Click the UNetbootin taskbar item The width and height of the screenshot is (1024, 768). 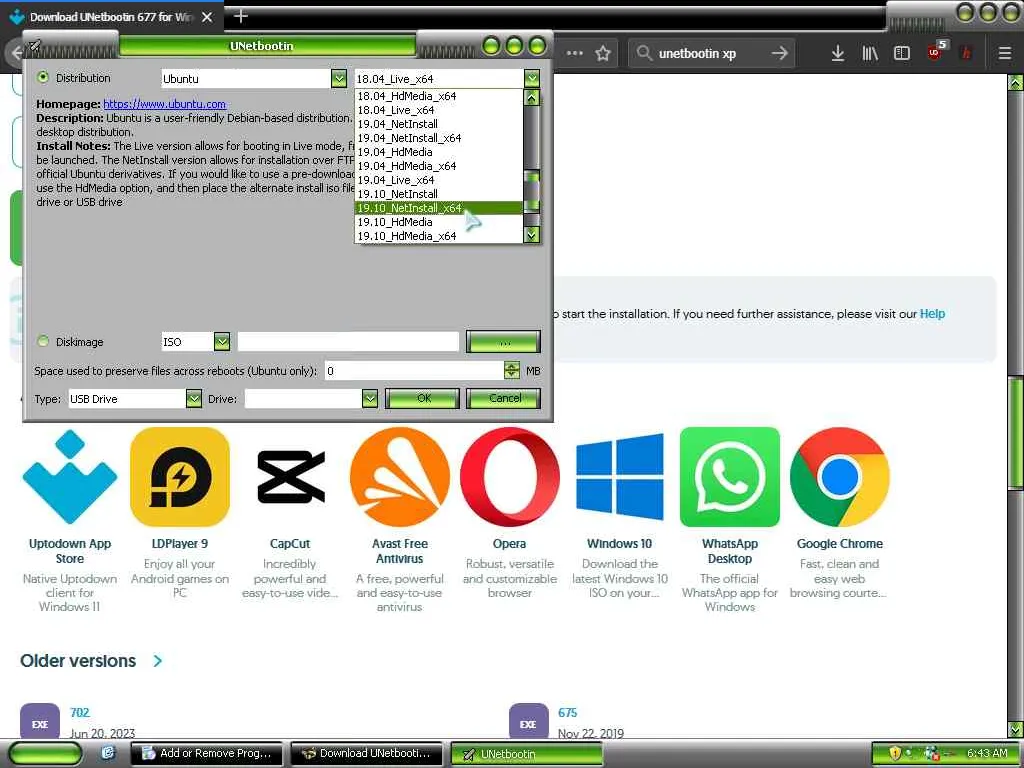tap(527, 754)
